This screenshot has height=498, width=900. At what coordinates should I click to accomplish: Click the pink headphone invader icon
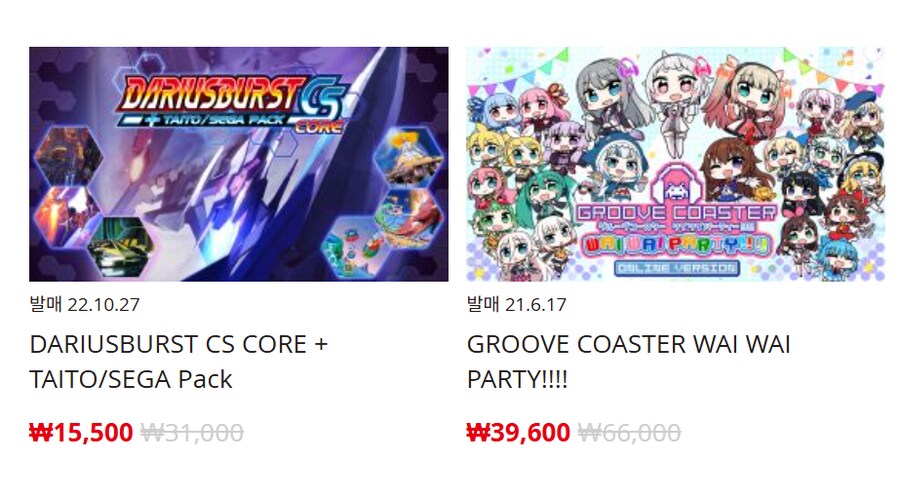point(676,184)
